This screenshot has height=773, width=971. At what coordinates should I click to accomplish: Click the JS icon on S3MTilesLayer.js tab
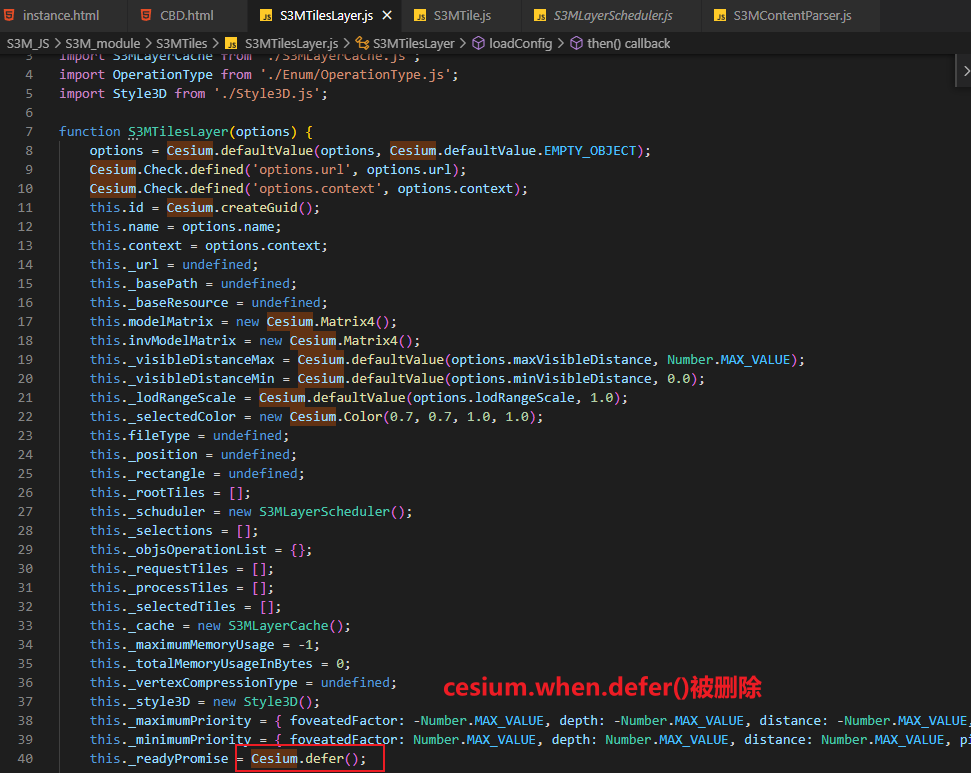point(266,15)
